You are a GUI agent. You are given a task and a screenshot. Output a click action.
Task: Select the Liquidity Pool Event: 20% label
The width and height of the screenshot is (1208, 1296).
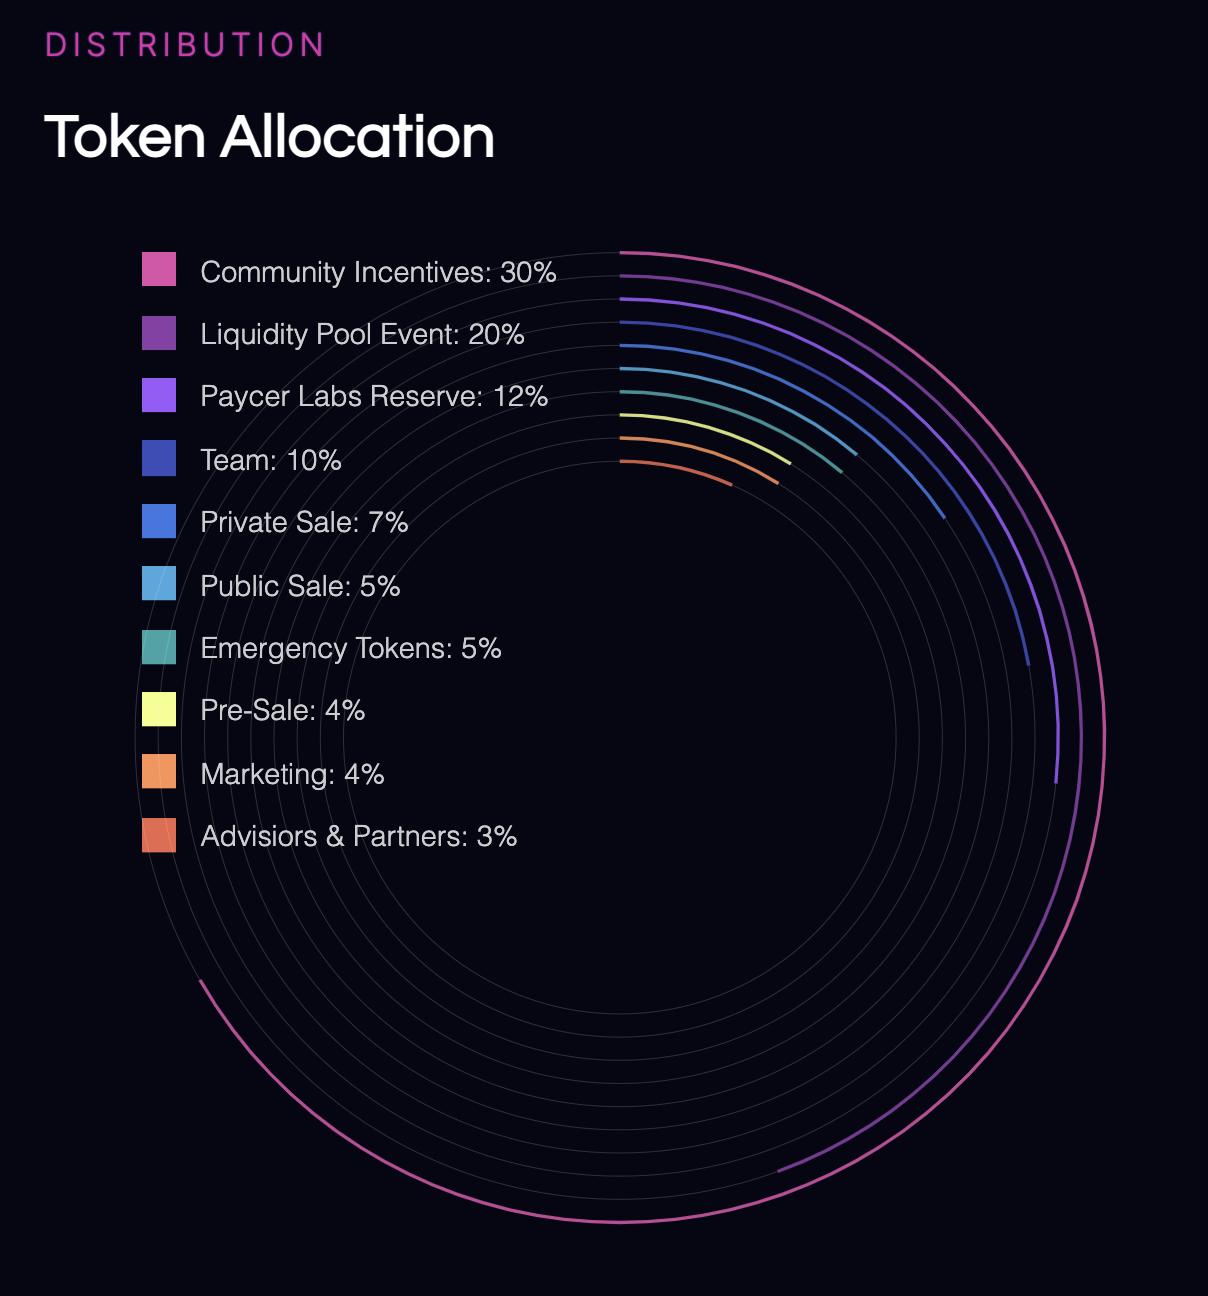tap(362, 334)
